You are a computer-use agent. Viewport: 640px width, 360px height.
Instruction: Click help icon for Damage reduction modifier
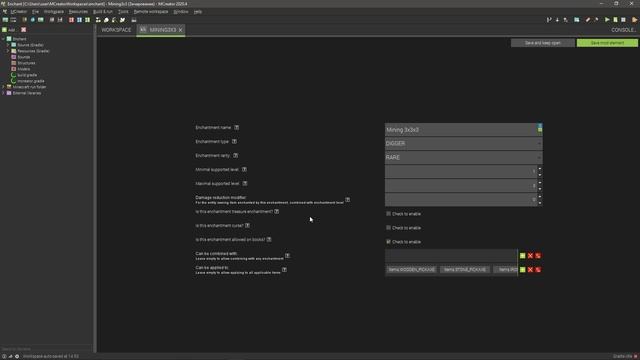coord(347,200)
